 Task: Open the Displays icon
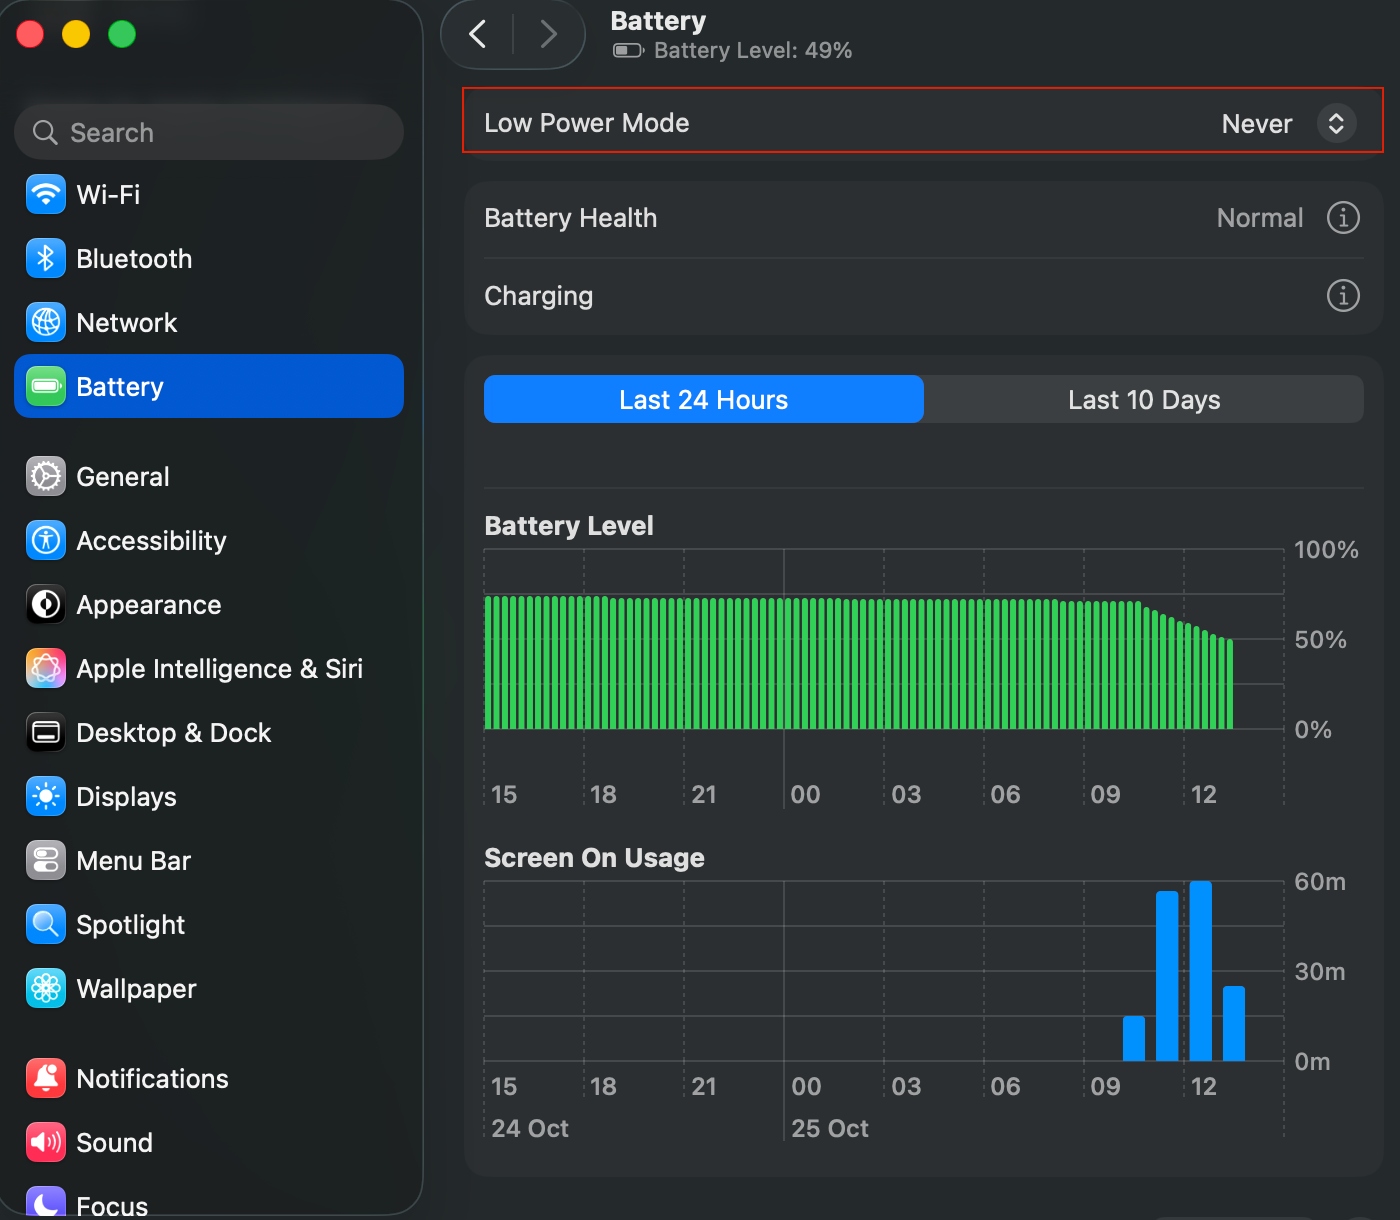46,796
